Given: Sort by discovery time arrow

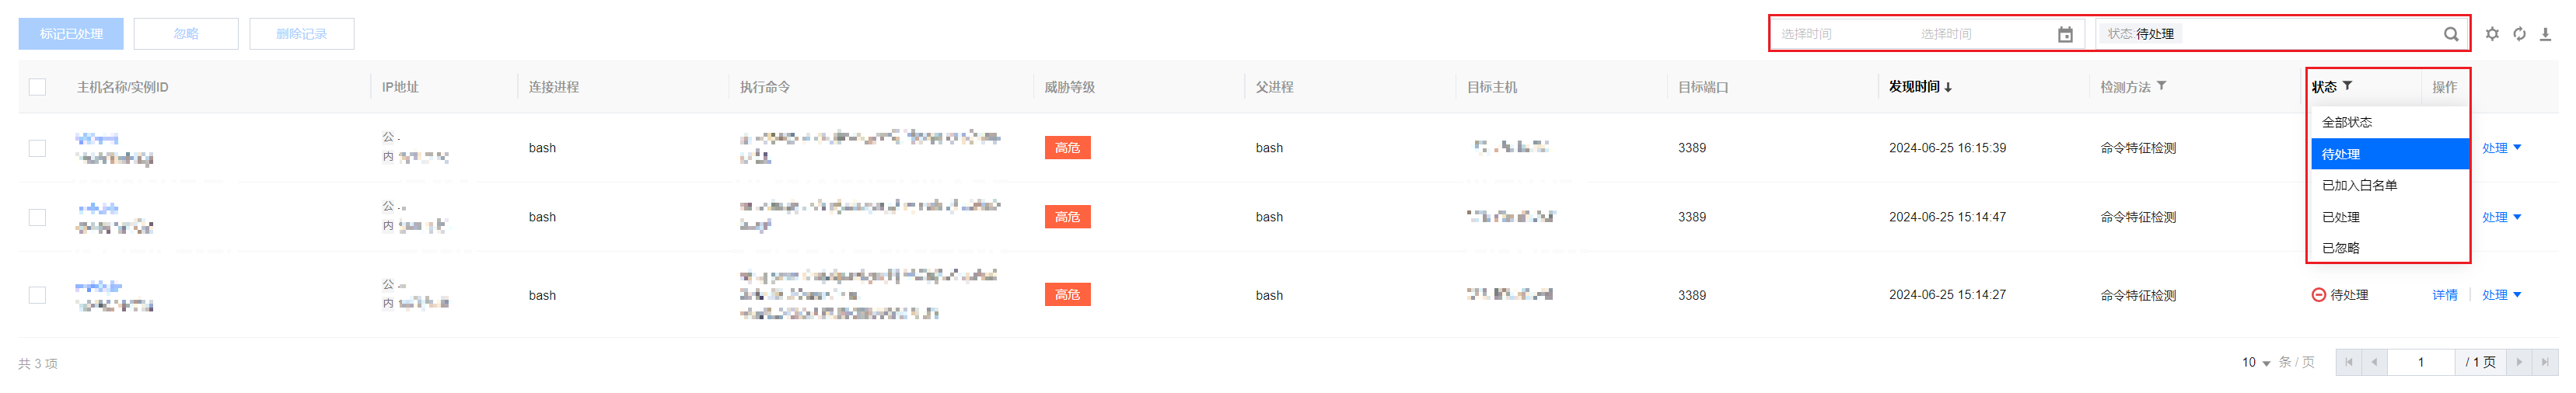Looking at the screenshot, I should pyautogui.click(x=1948, y=87).
